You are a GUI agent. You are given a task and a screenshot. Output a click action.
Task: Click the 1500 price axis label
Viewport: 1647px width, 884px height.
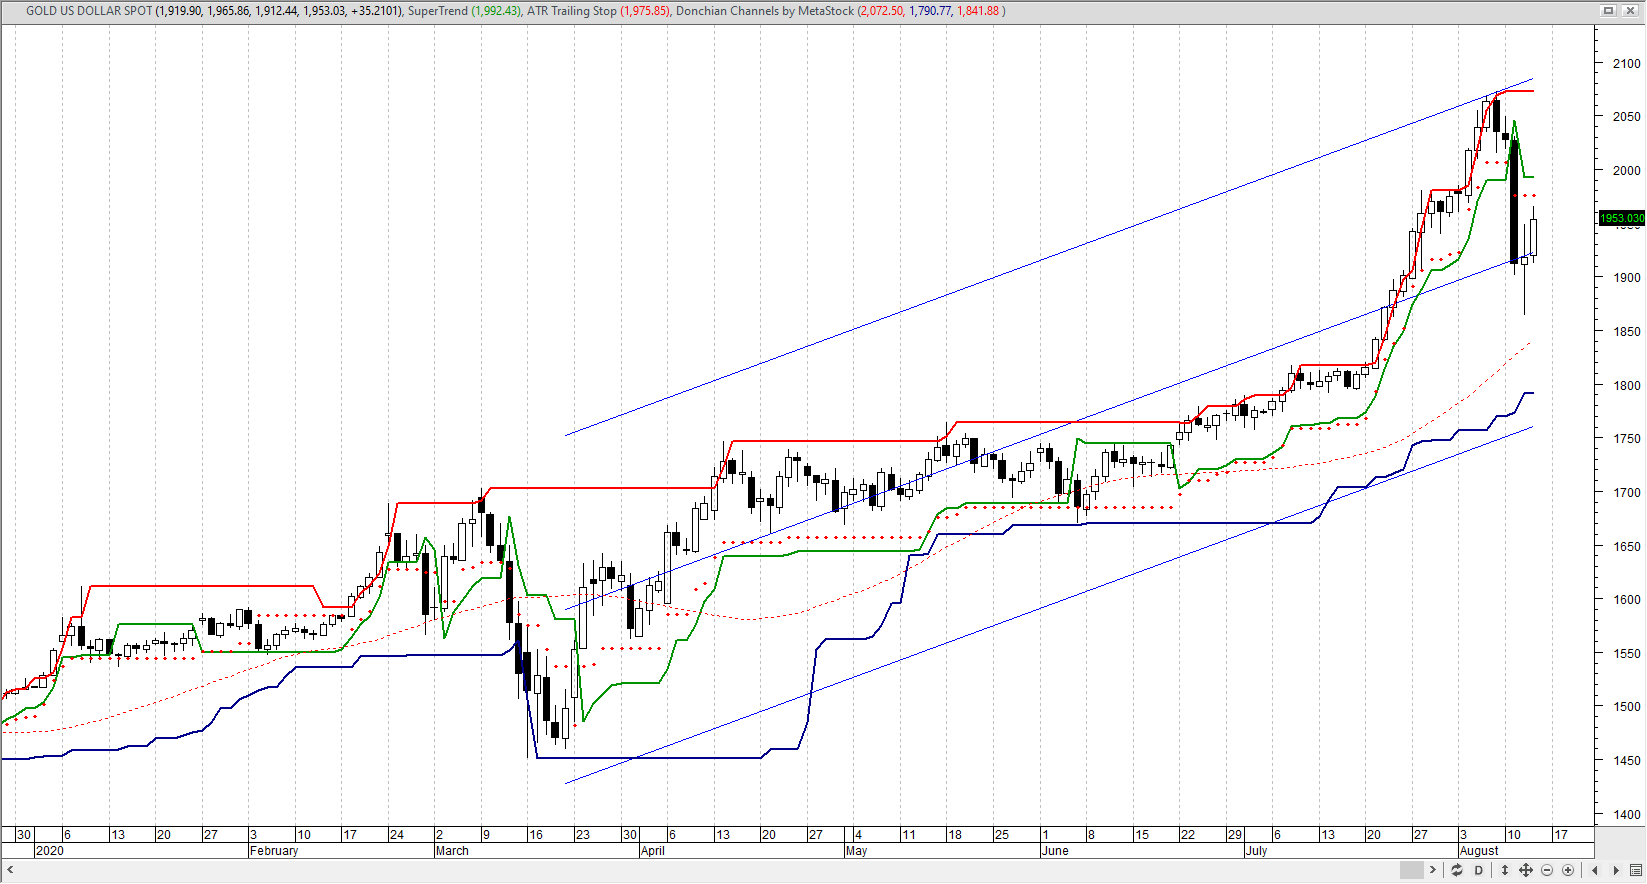click(x=1627, y=707)
